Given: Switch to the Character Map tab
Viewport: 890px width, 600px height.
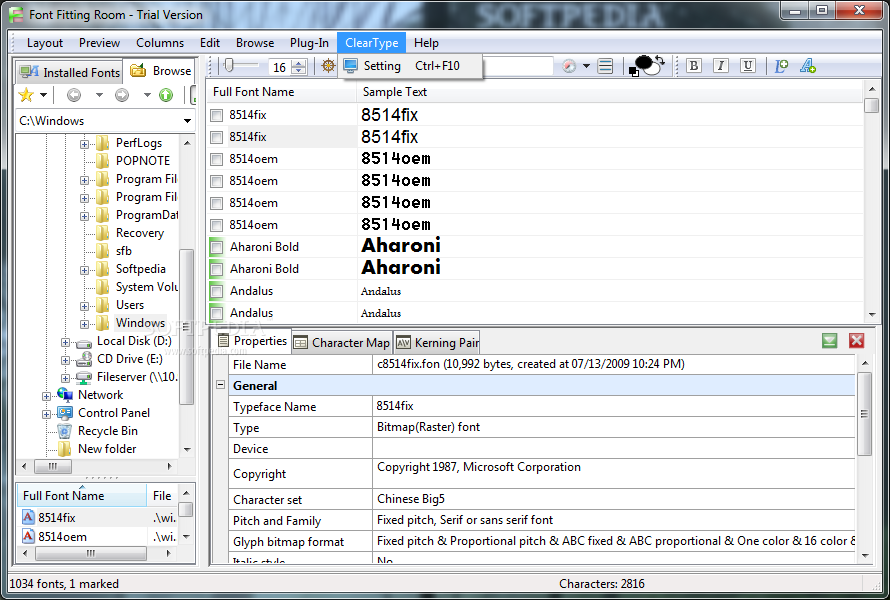Looking at the screenshot, I should 342,342.
